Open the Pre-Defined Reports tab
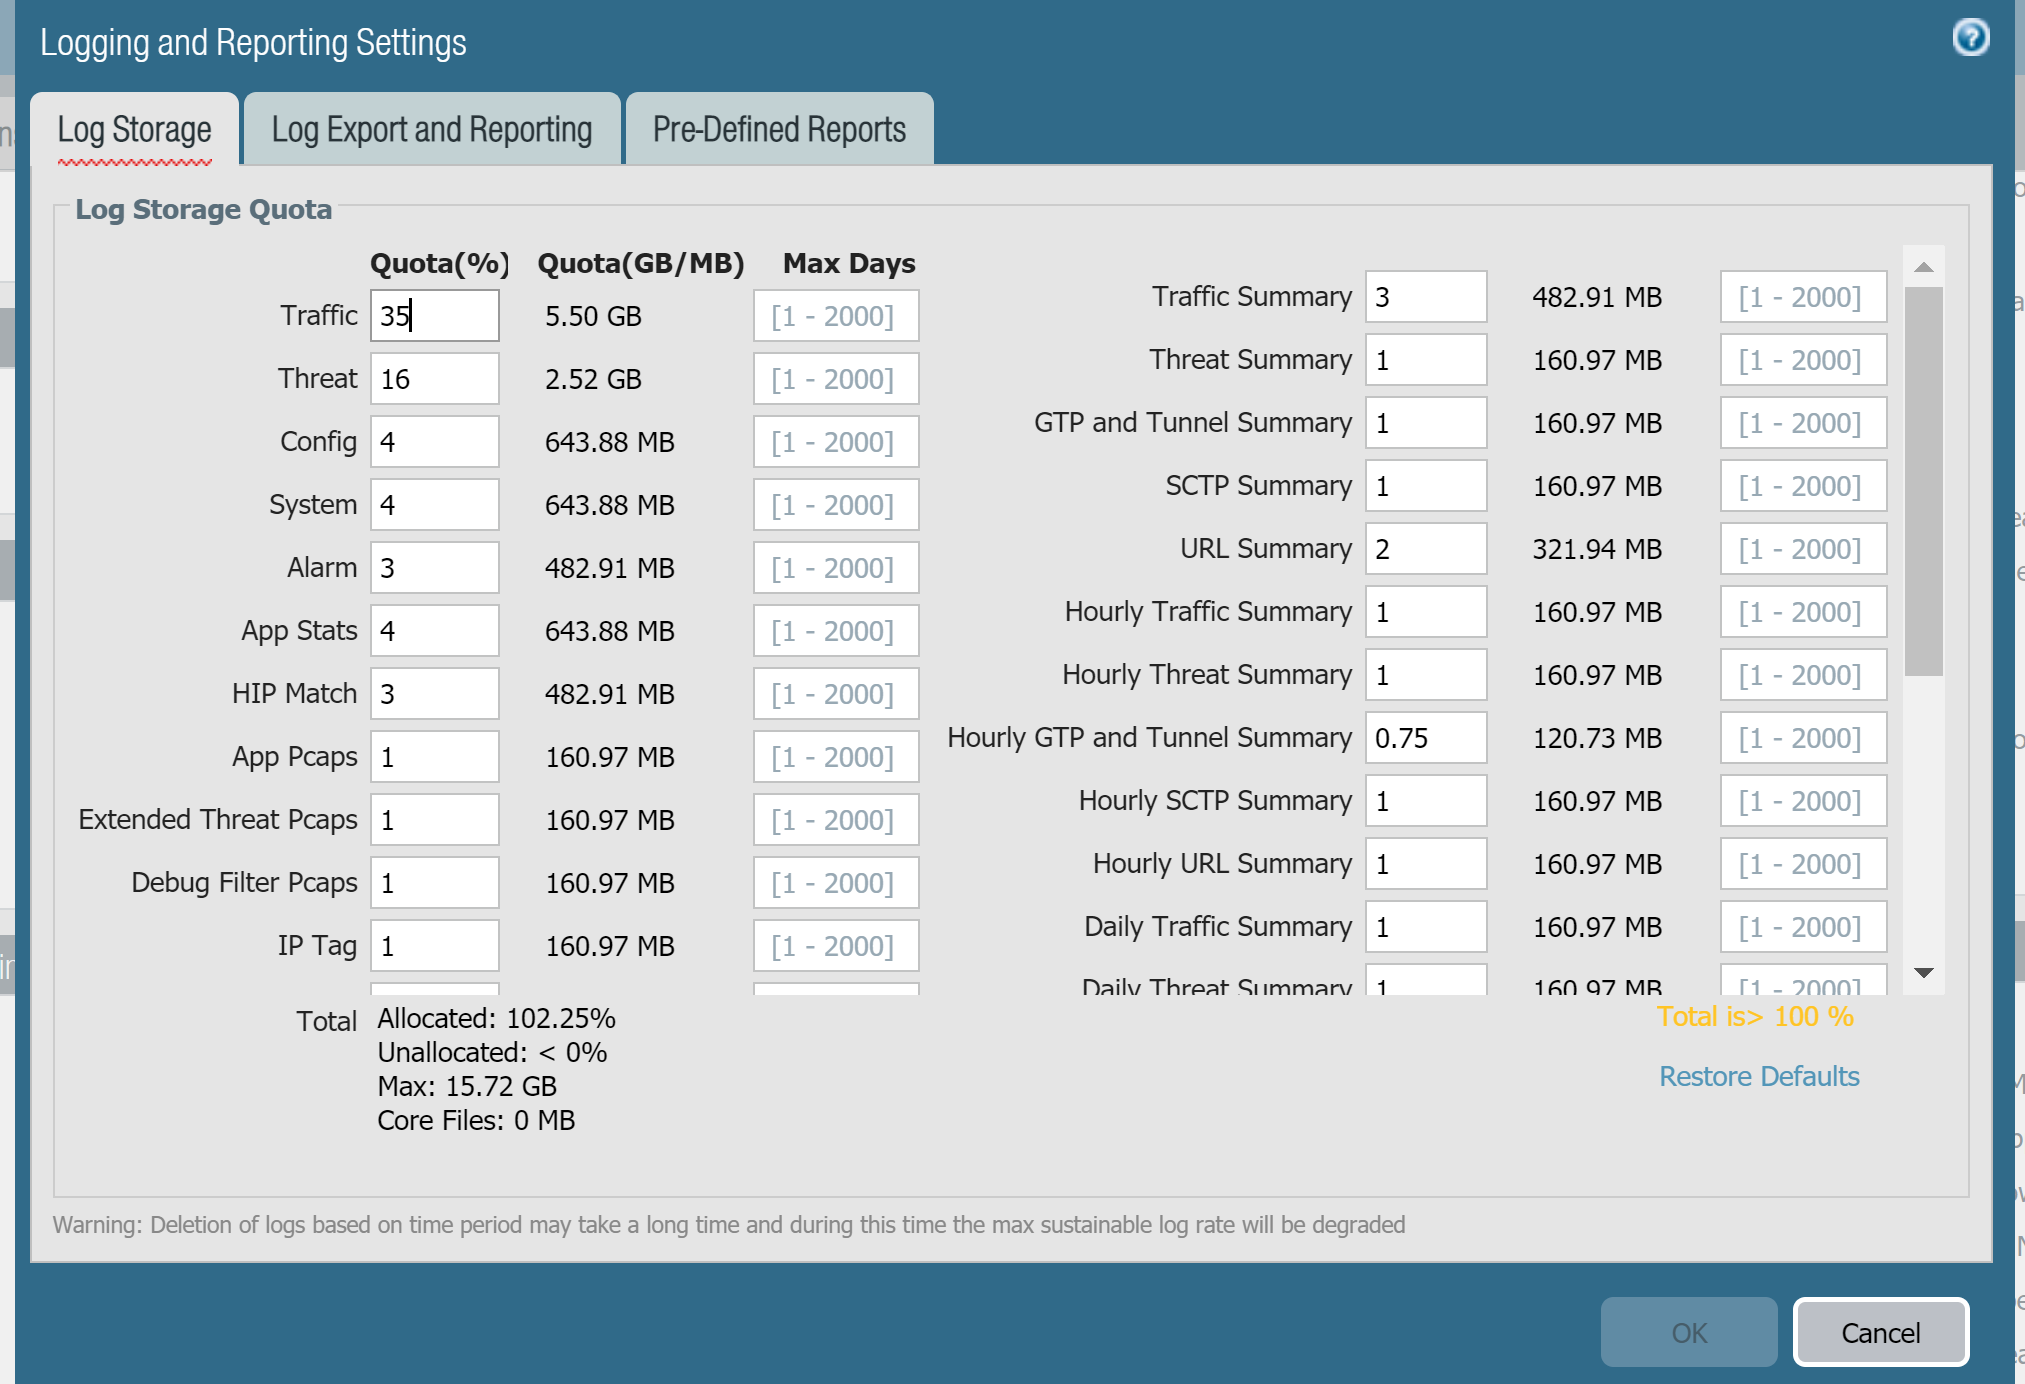 [779, 130]
